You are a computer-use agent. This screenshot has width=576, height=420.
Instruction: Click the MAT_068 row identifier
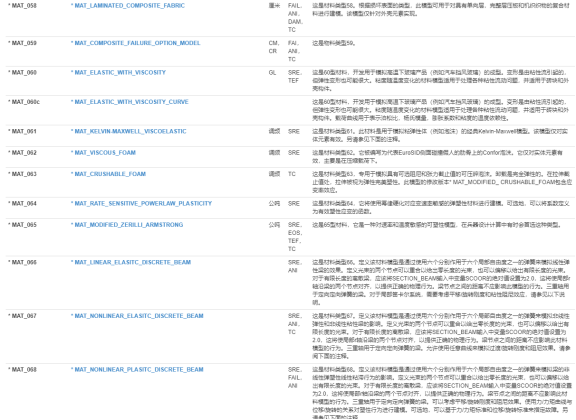[x=22, y=369]
